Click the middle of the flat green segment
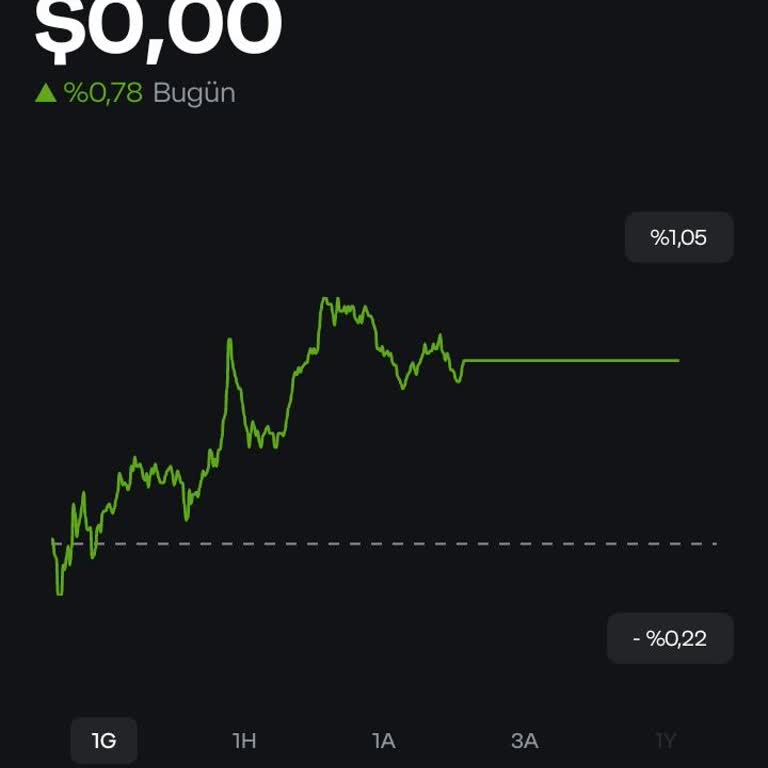The height and width of the screenshot is (768, 768). 570,360
